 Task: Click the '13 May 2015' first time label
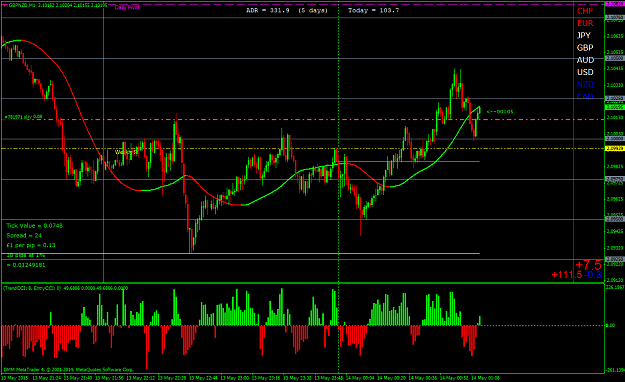(x=15, y=378)
